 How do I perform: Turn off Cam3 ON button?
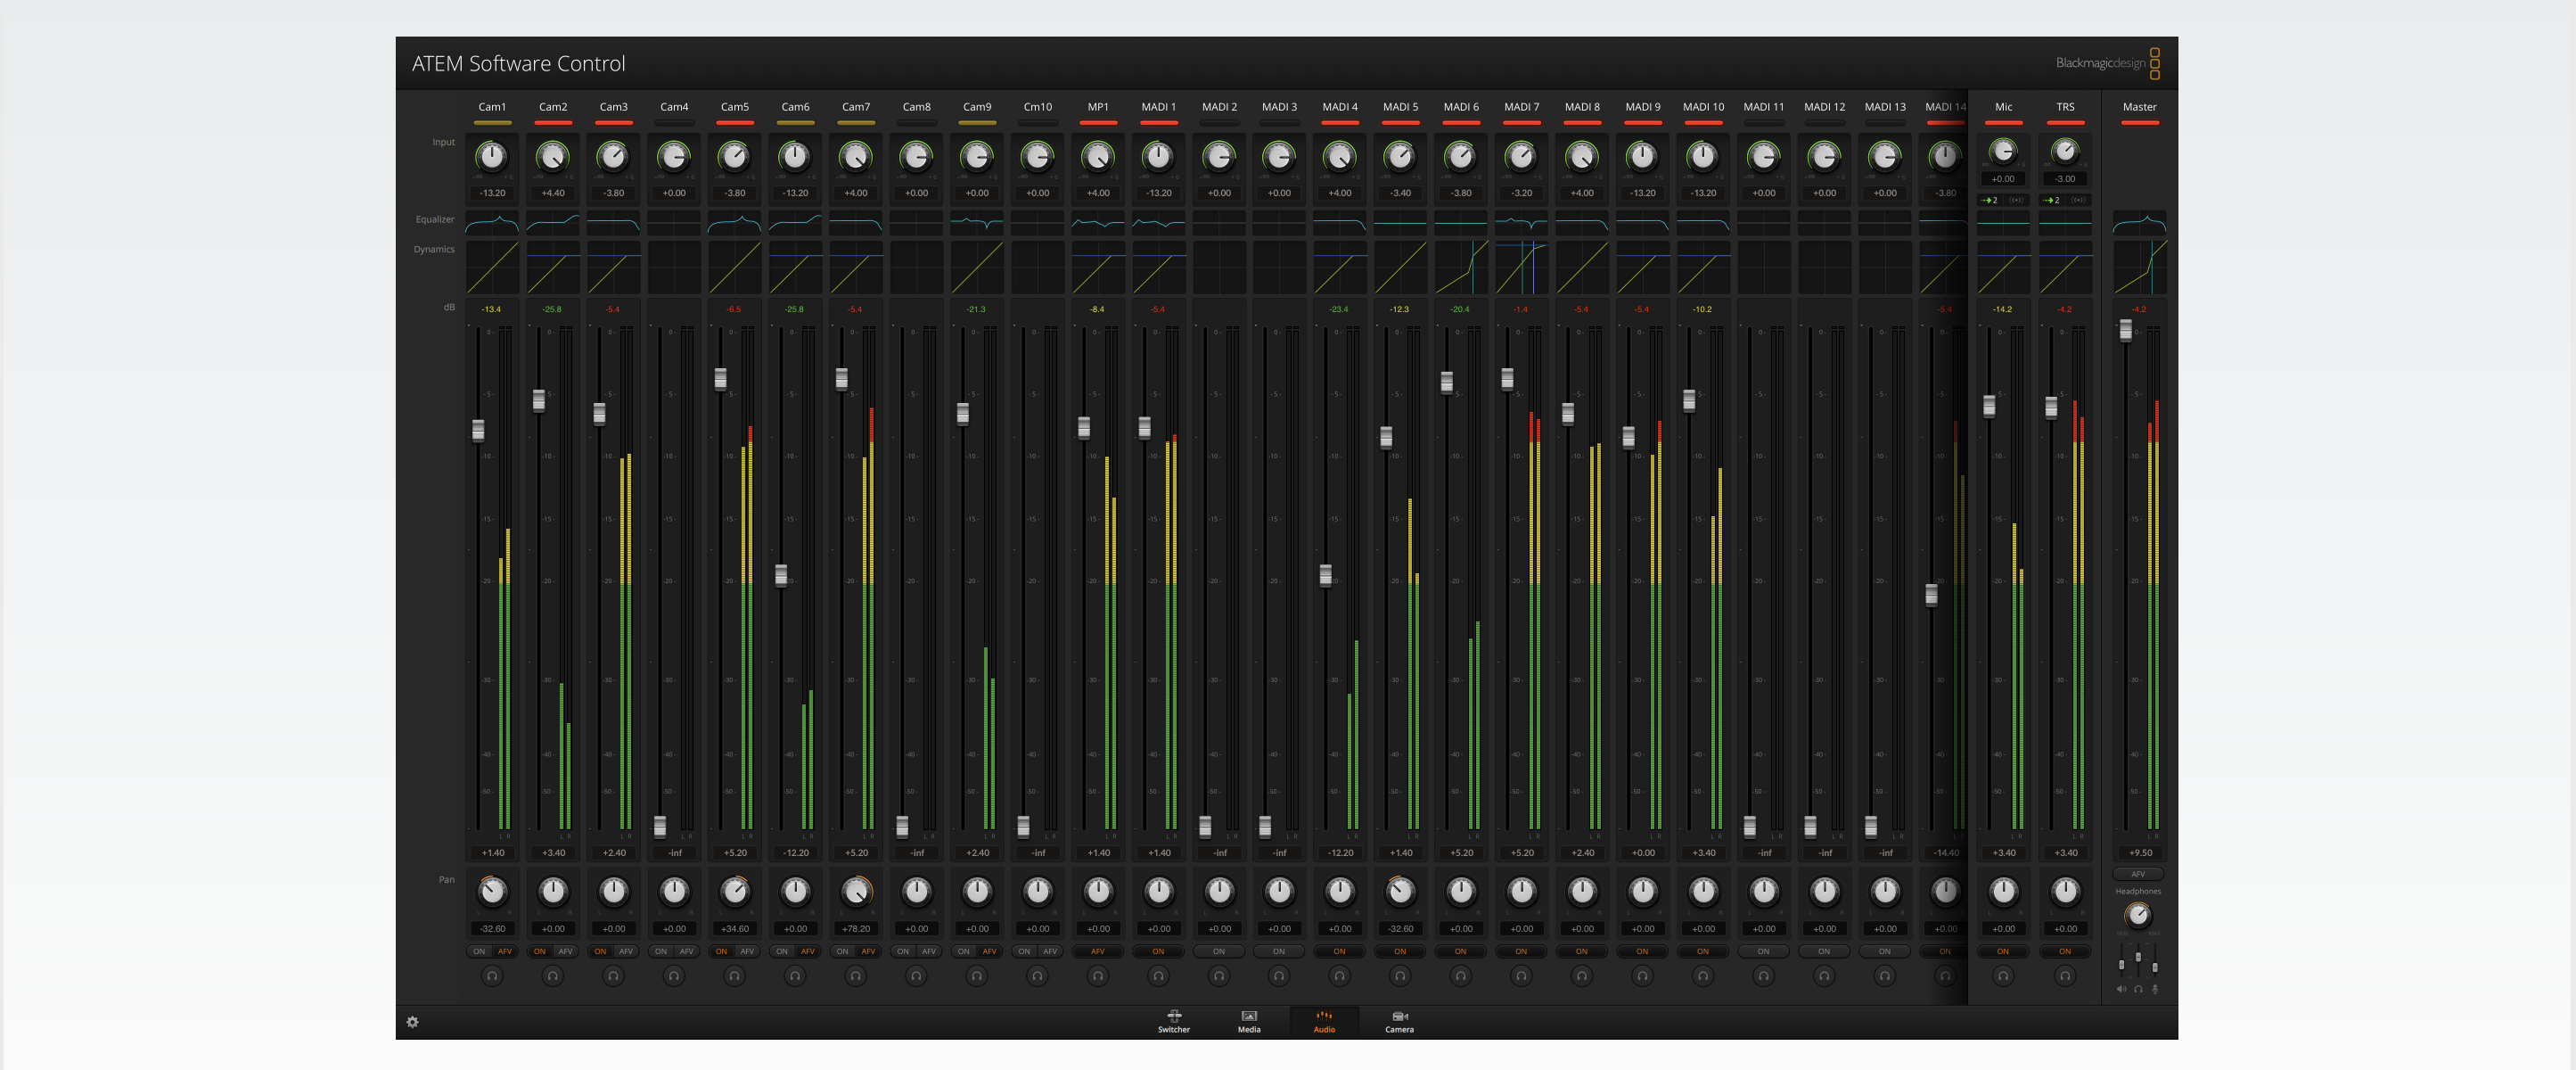tap(600, 951)
